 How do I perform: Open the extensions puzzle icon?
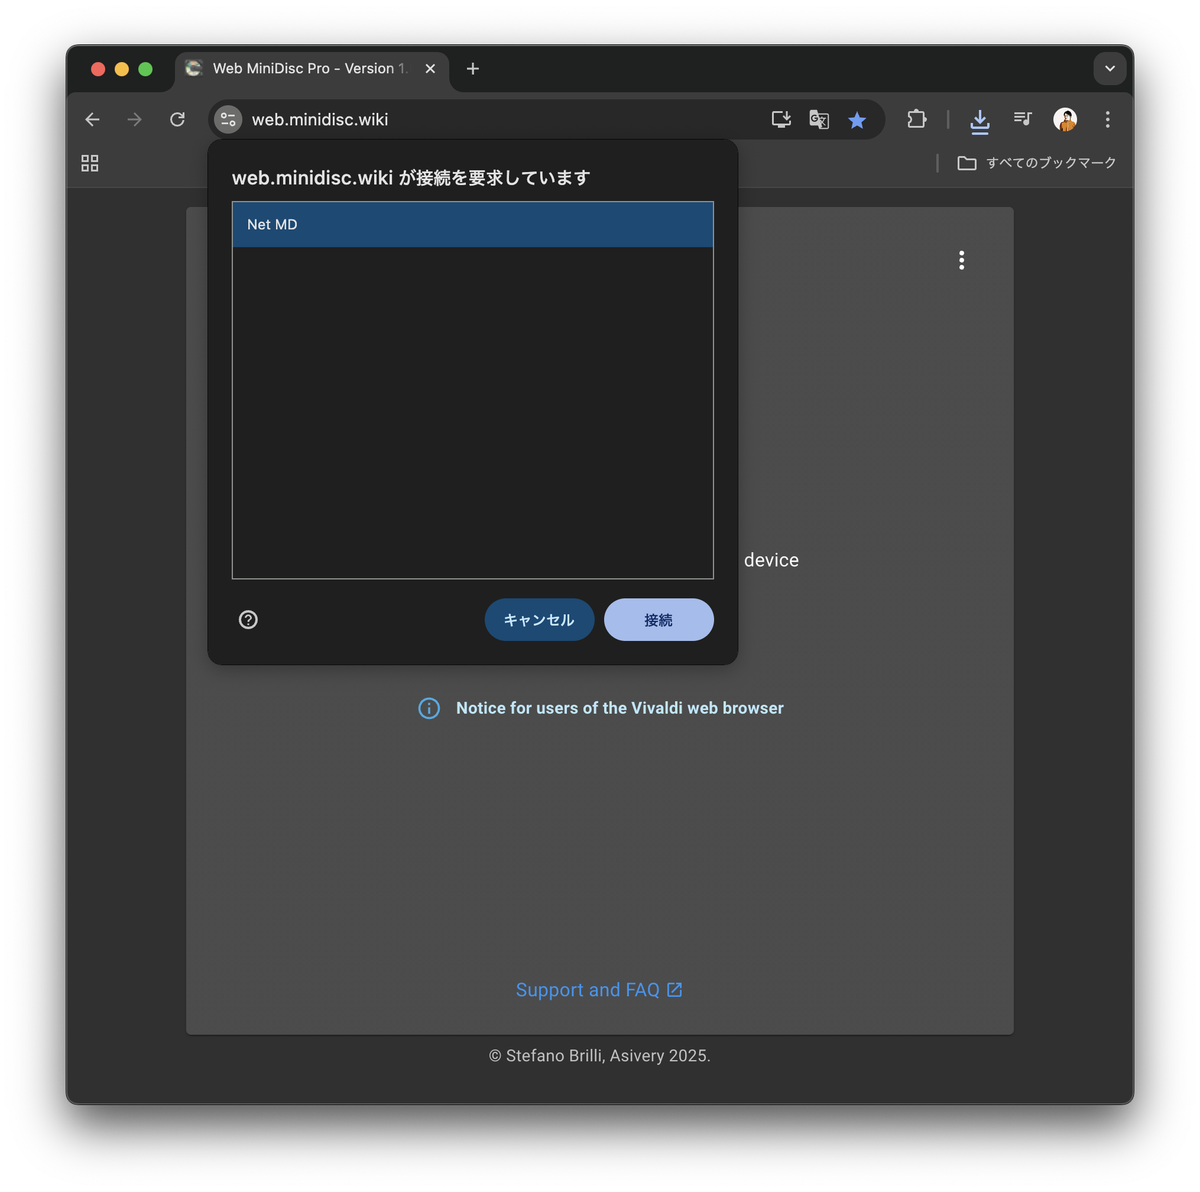tap(916, 120)
